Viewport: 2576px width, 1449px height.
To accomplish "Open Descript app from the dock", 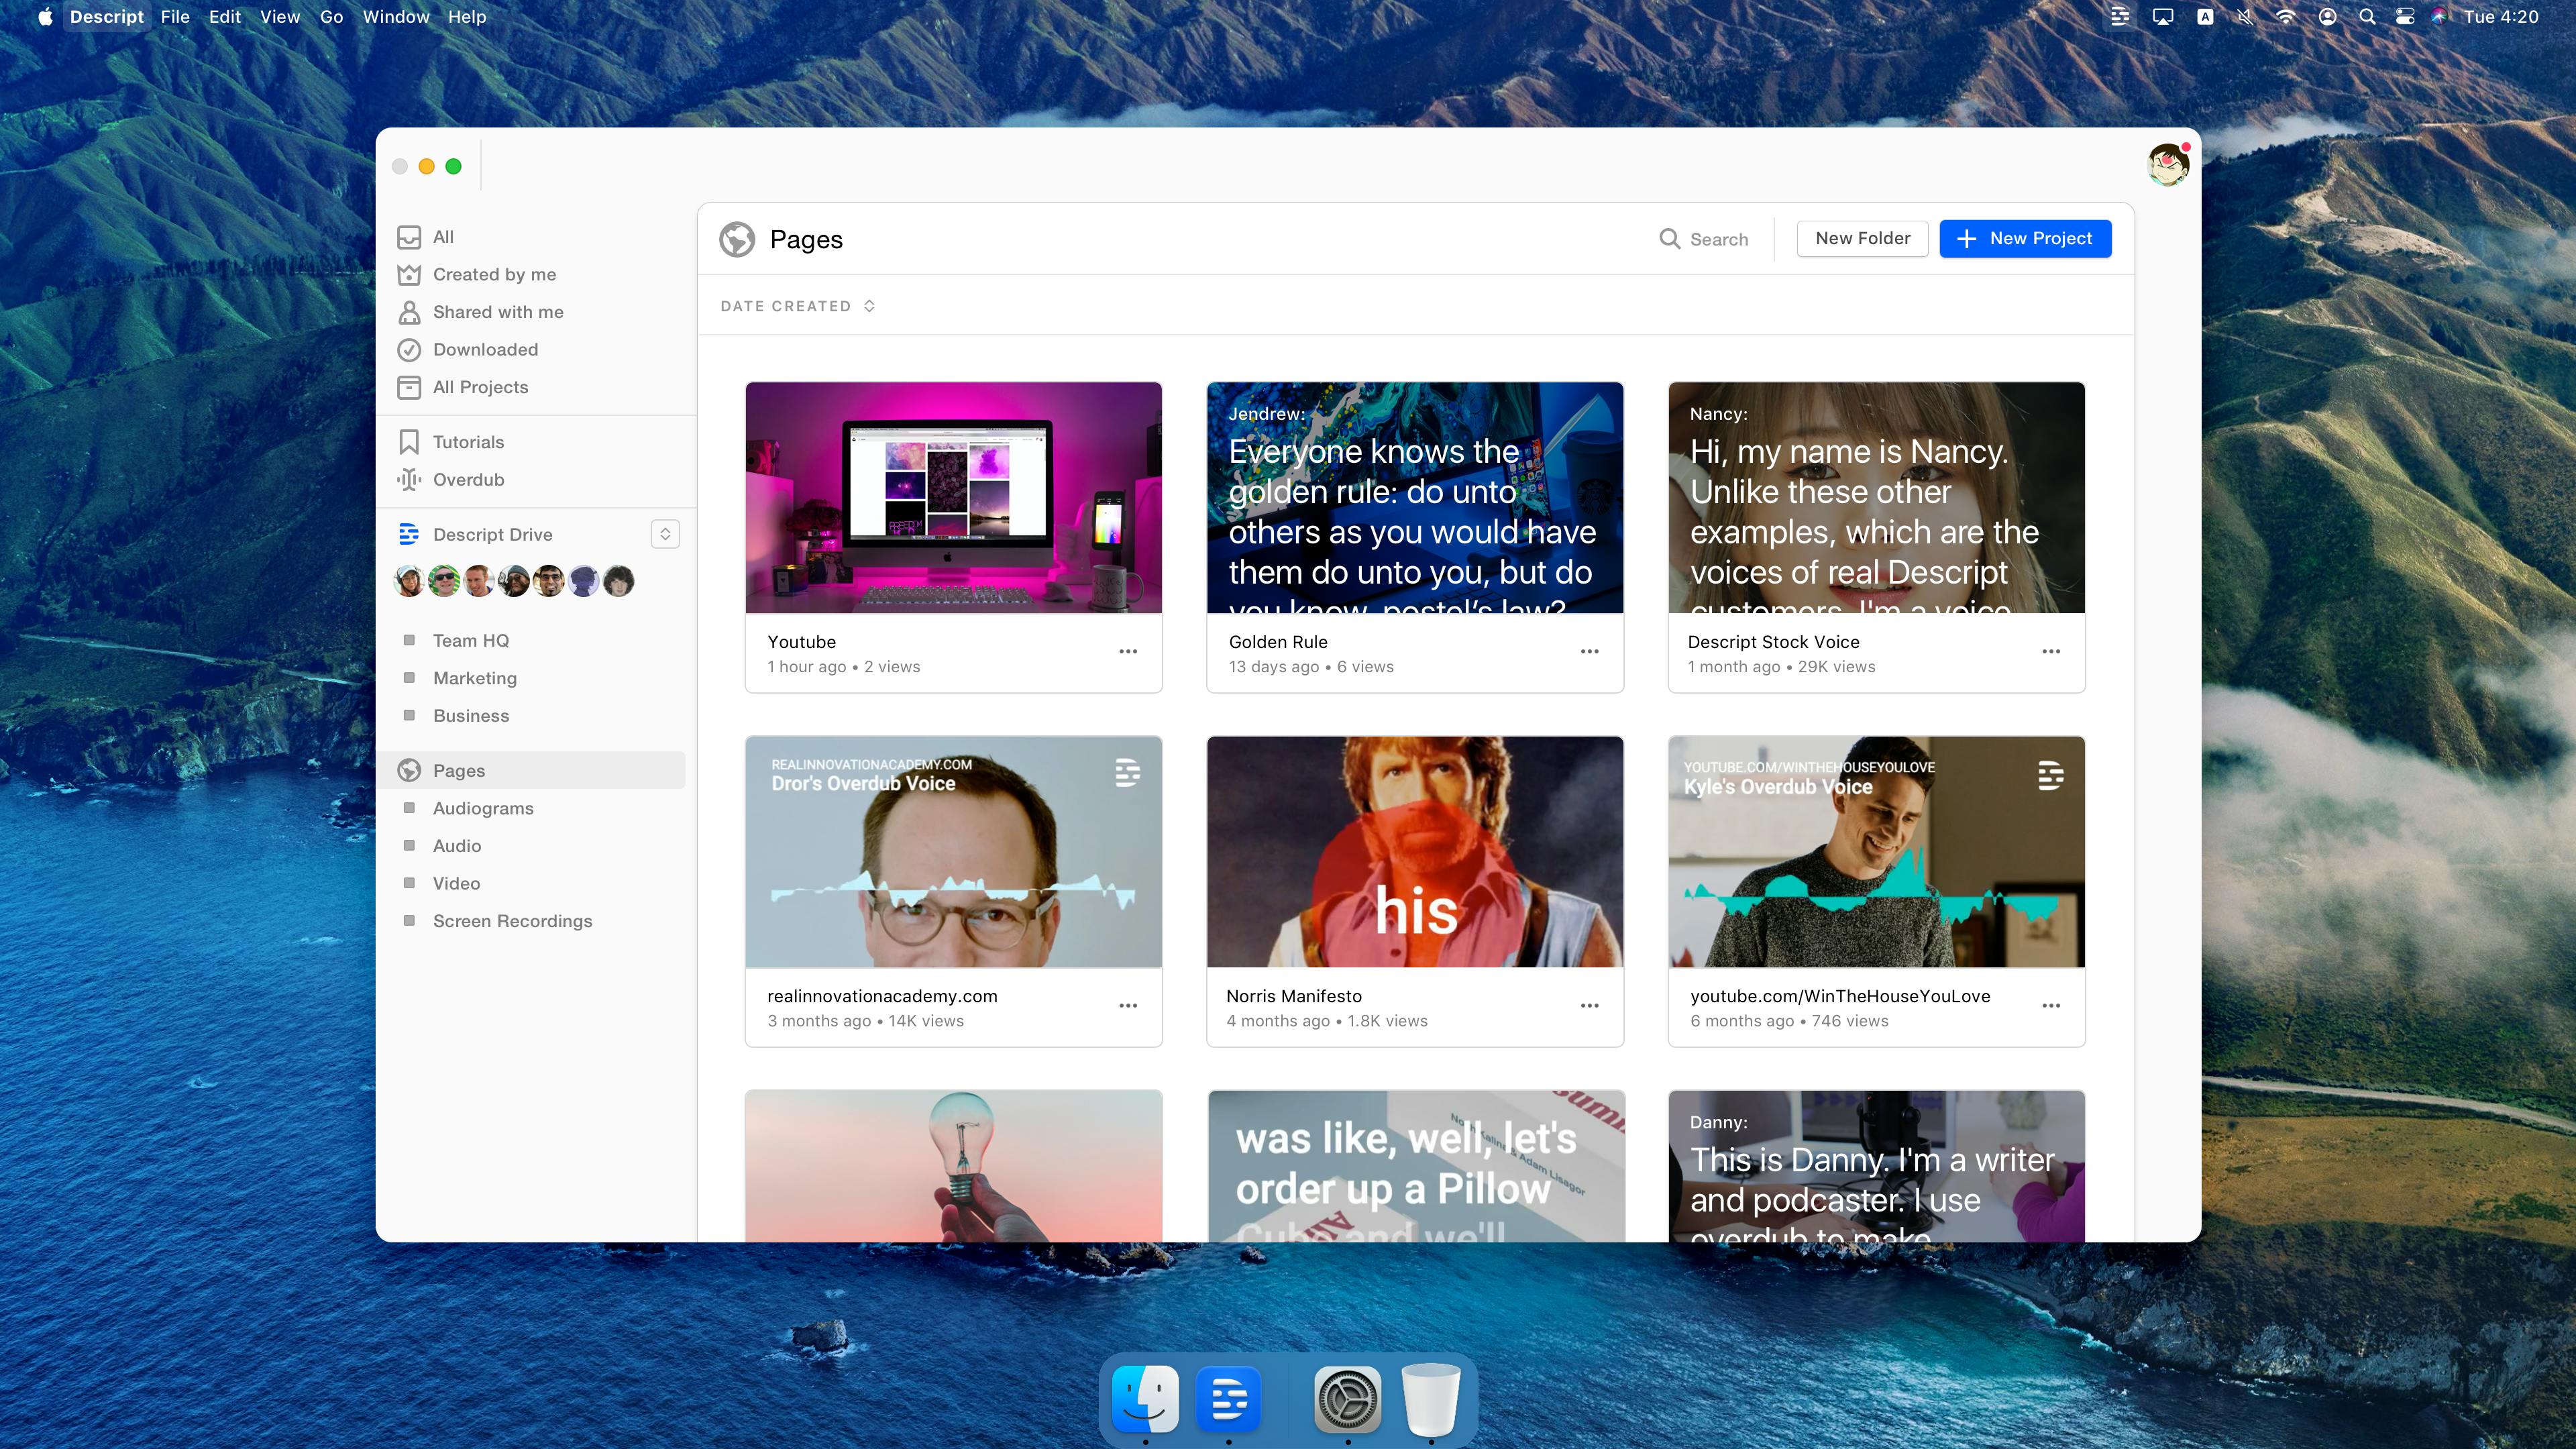I will point(1228,1399).
